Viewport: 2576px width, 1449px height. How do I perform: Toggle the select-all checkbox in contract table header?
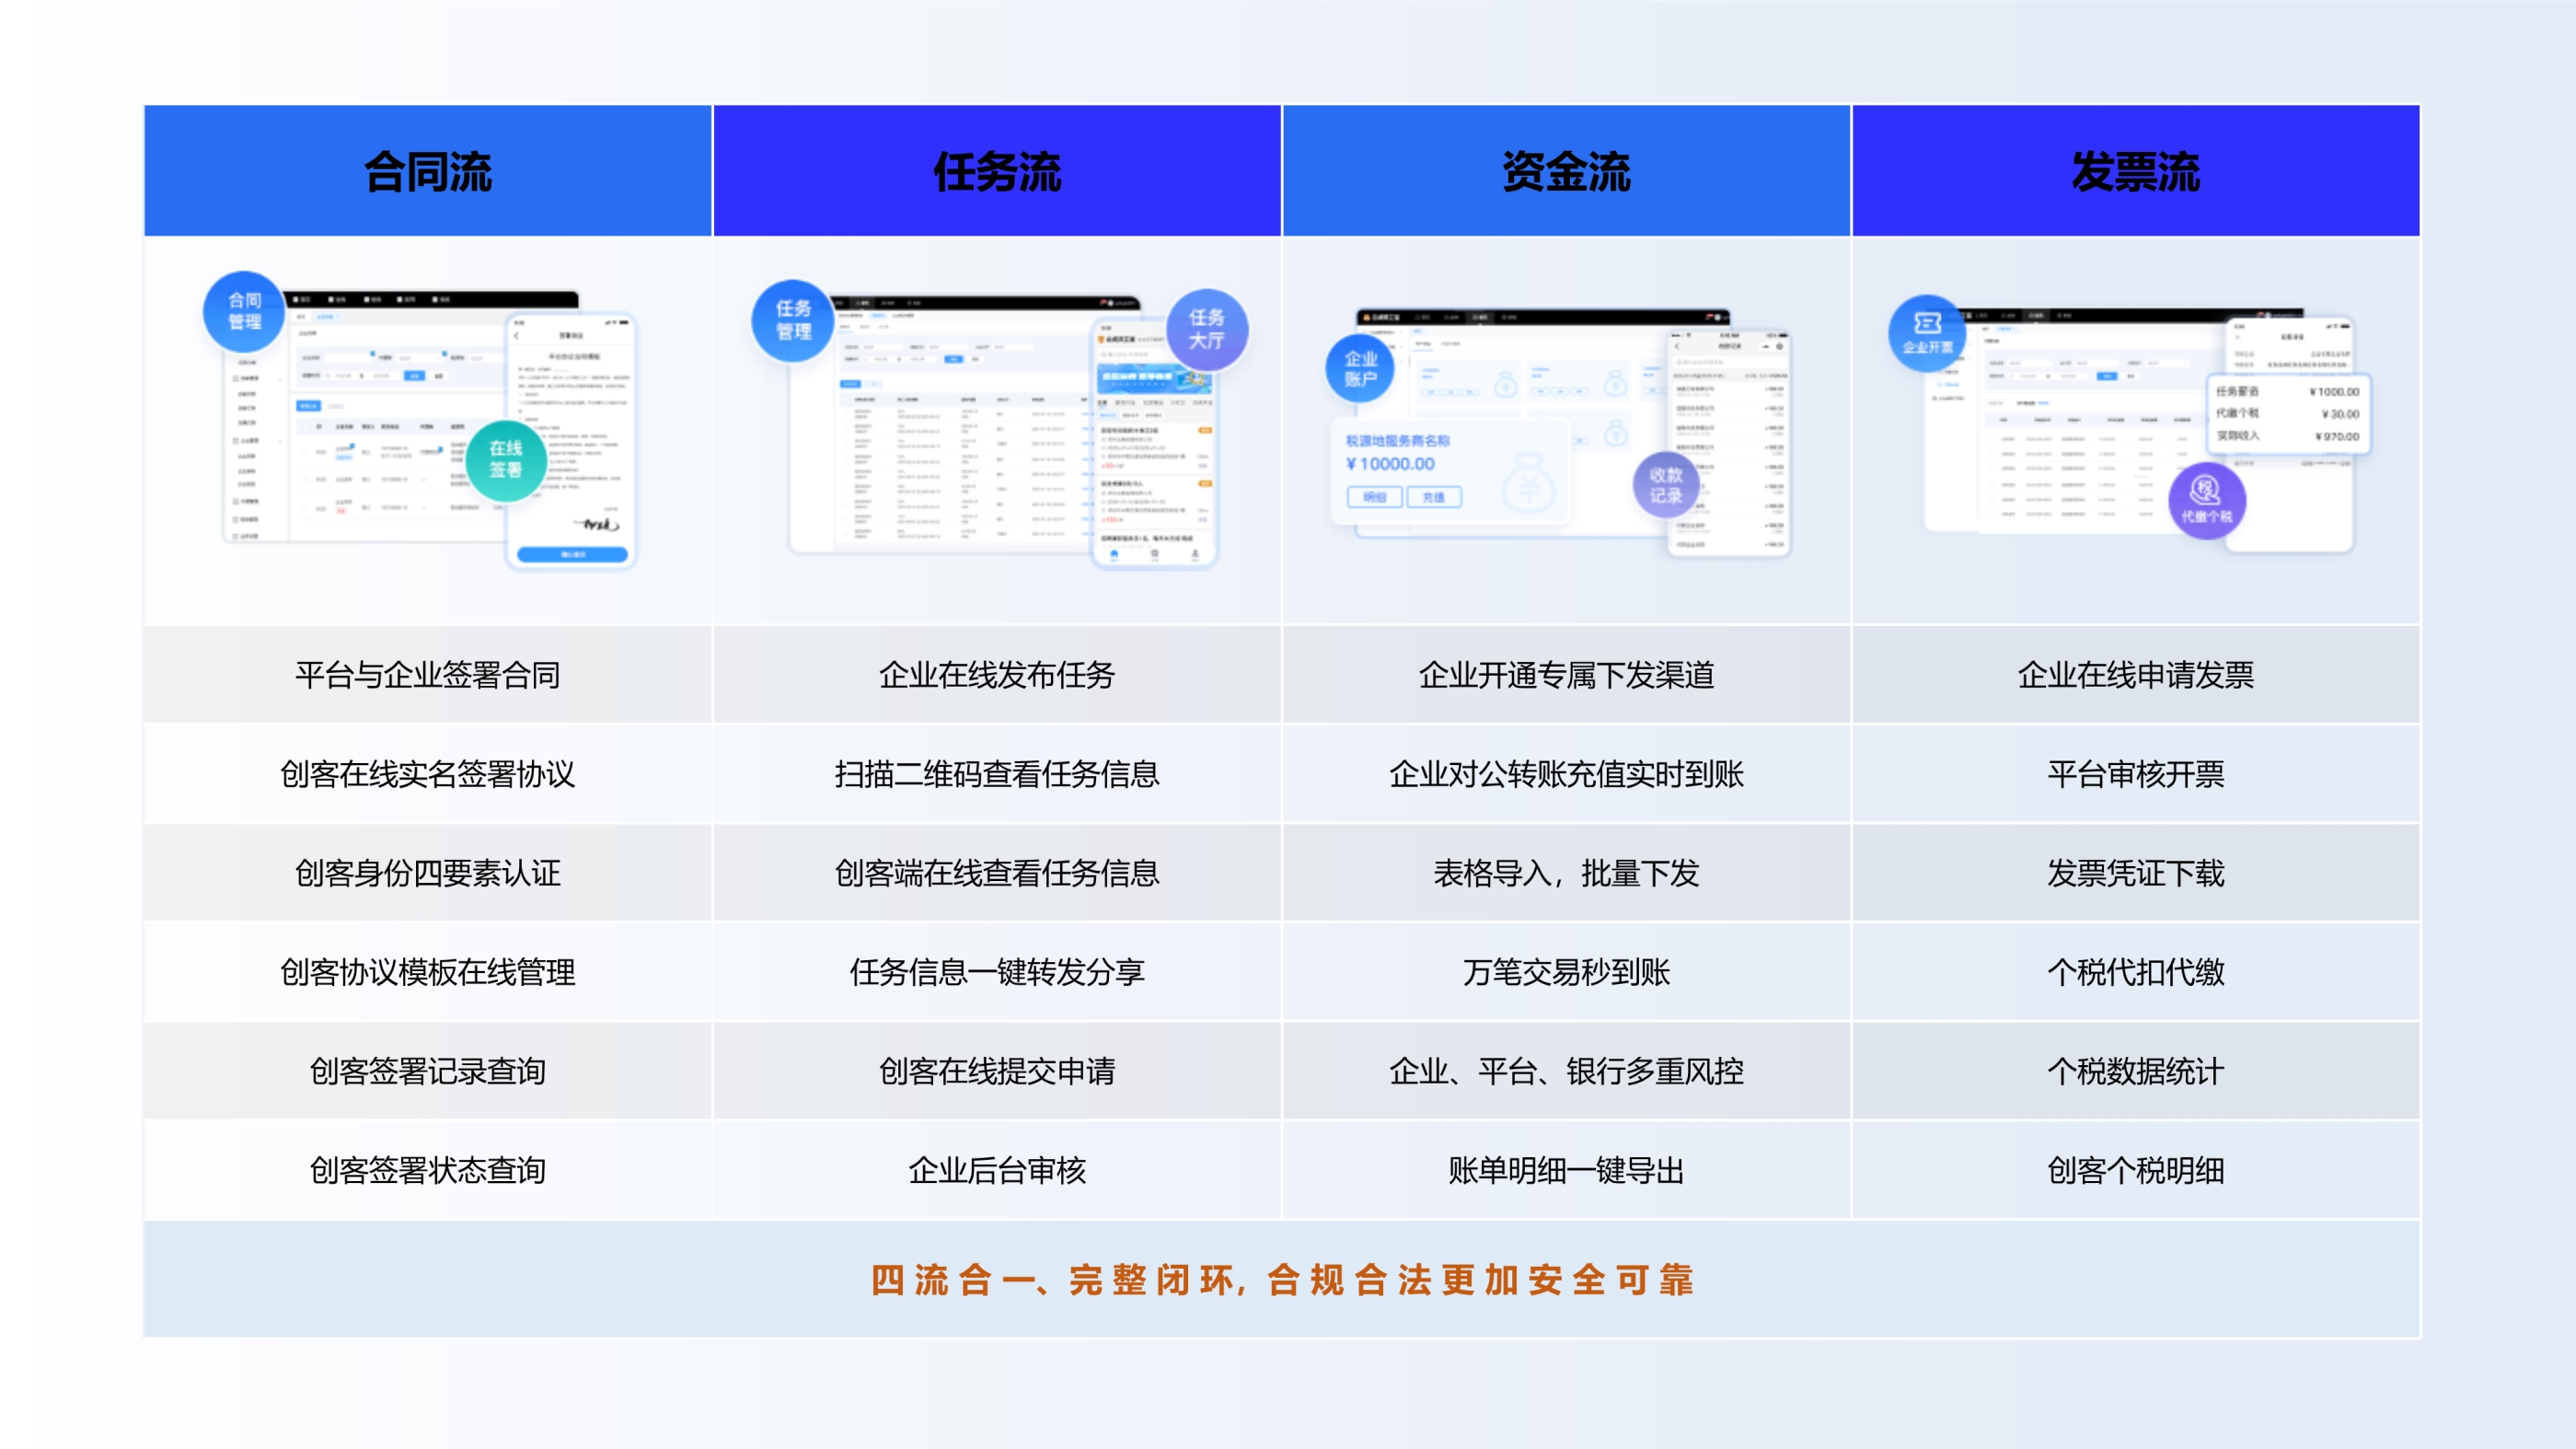click(306, 426)
